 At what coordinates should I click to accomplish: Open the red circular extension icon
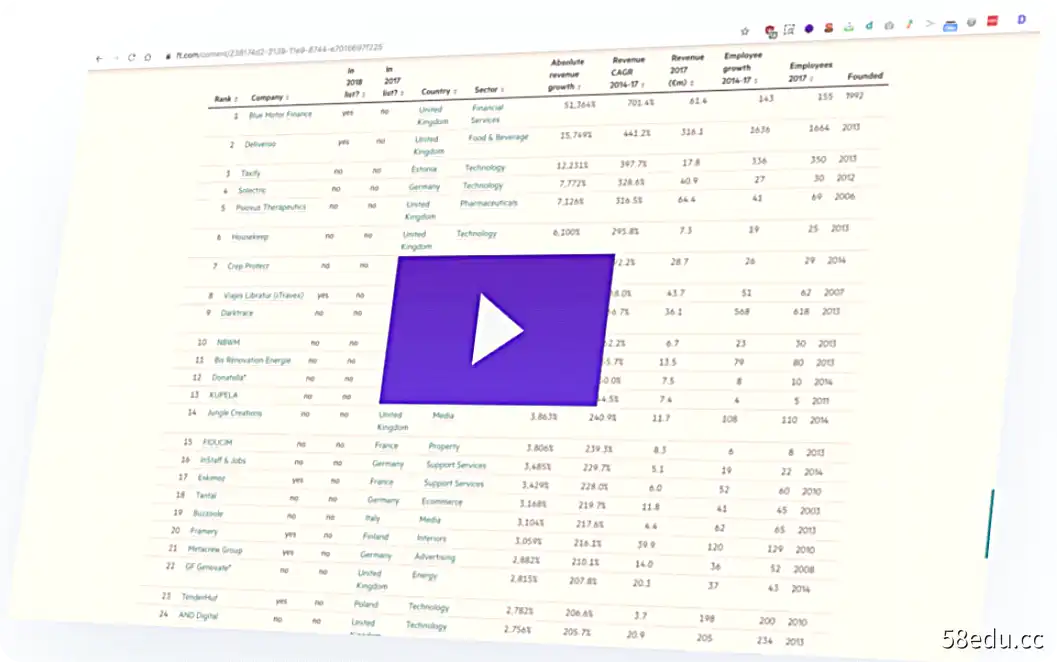pyautogui.click(x=770, y=30)
